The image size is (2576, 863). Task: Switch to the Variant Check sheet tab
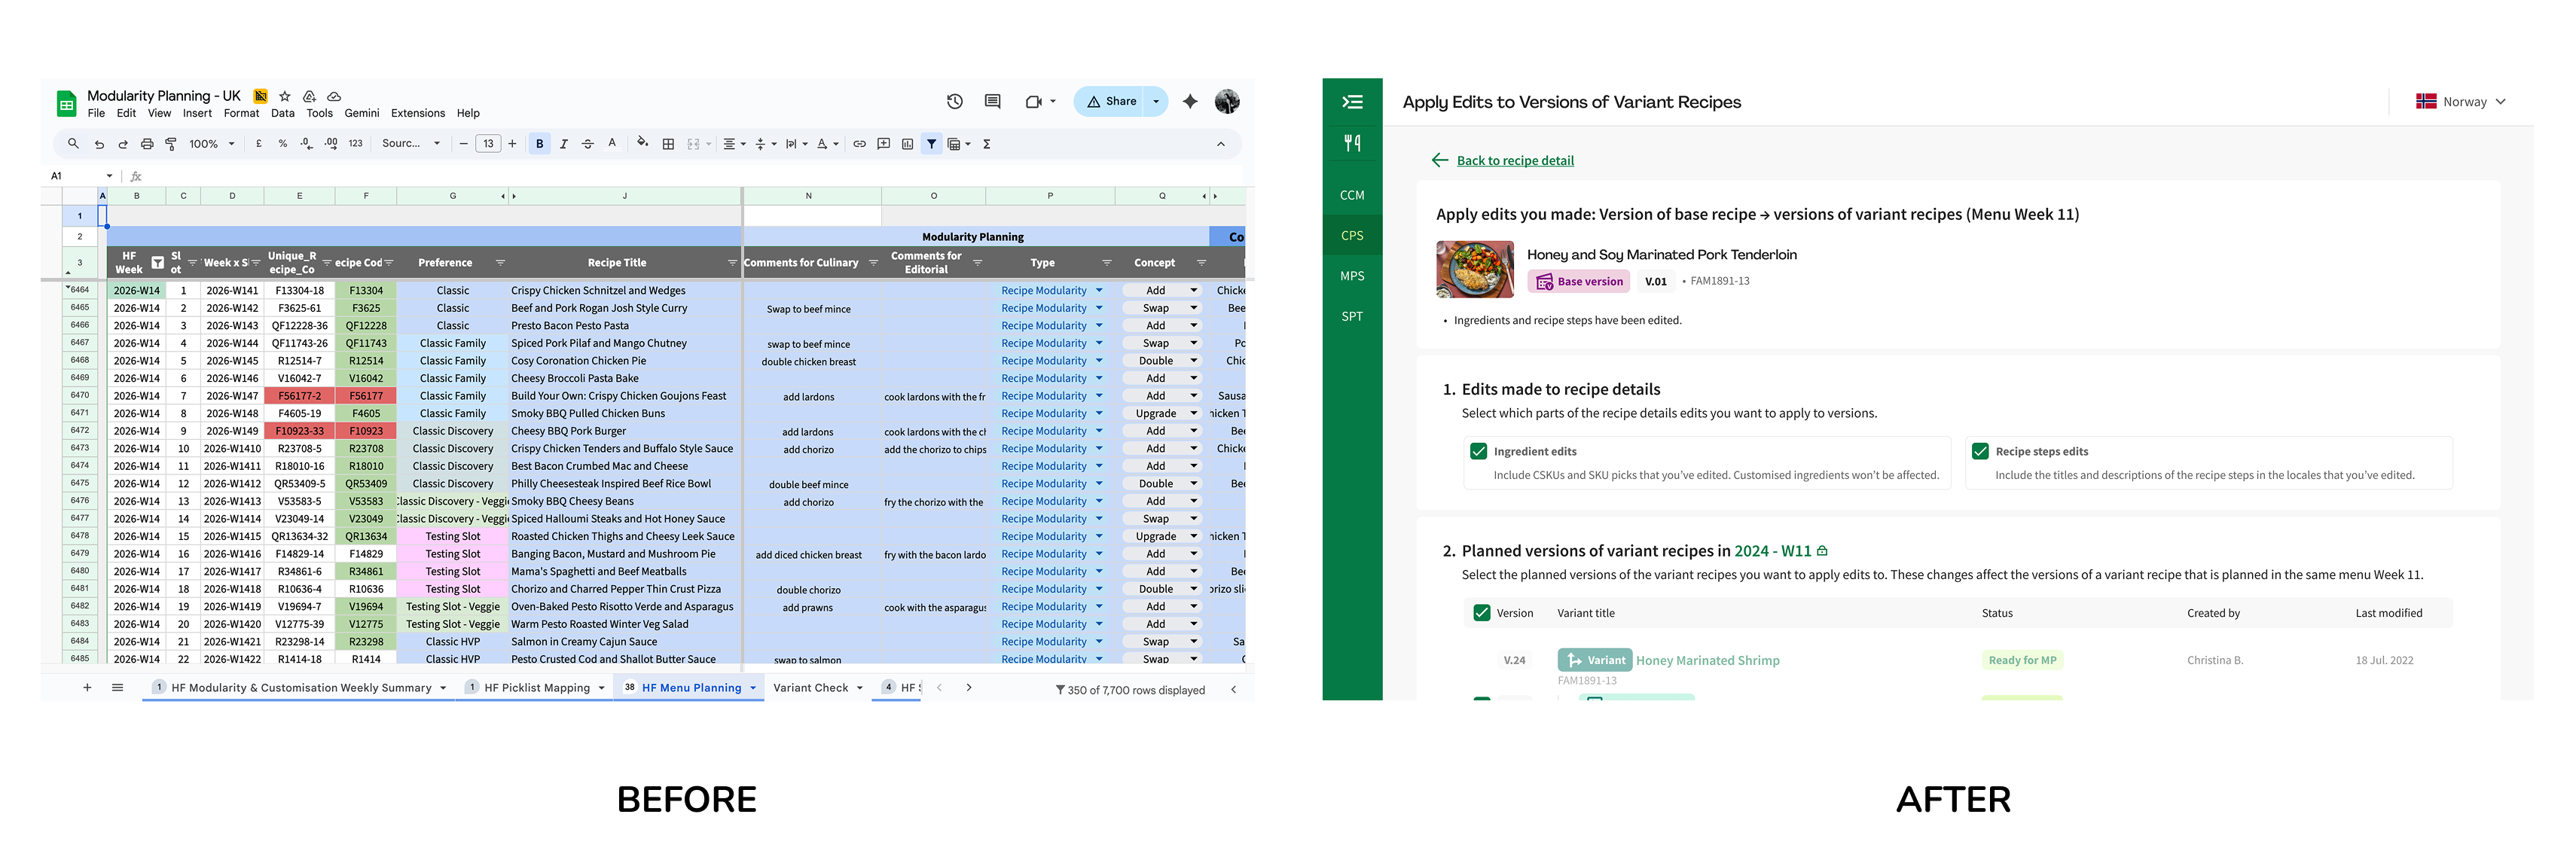[x=810, y=688]
